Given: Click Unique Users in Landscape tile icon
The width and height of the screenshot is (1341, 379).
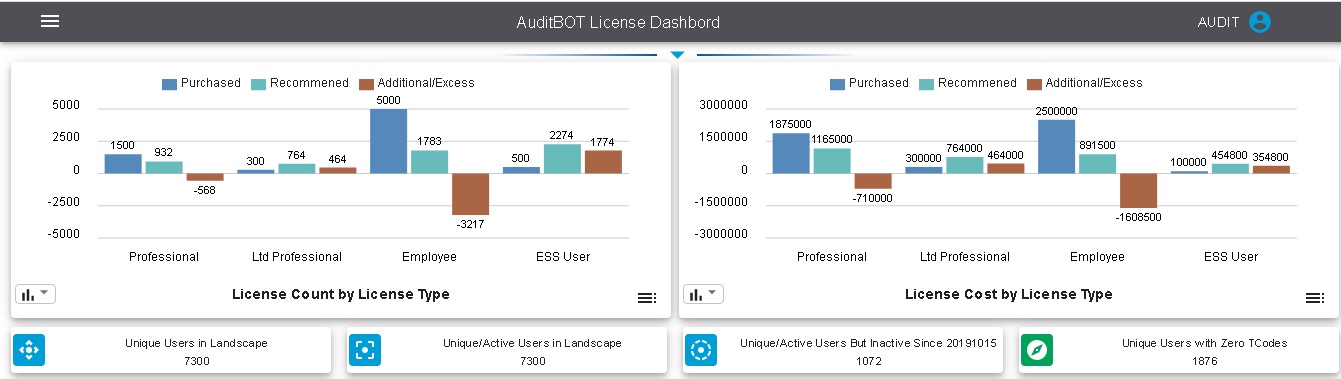Looking at the screenshot, I should (29, 350).
